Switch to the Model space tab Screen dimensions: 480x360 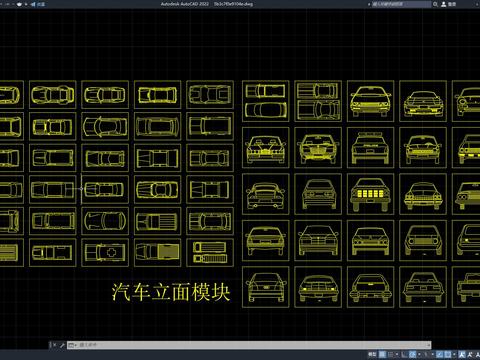[x=372, y=354]
